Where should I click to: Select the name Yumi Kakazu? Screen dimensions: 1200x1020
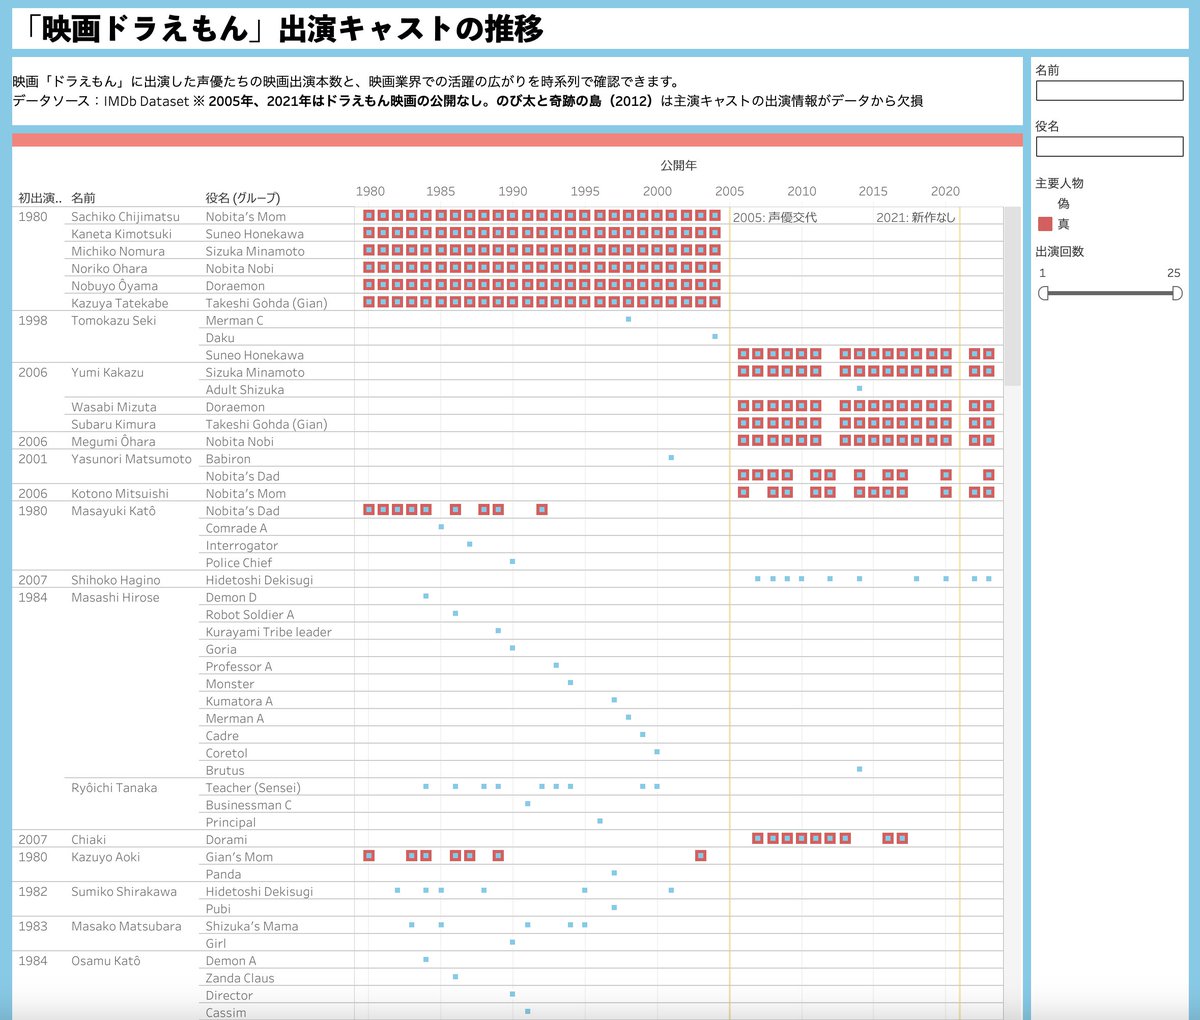[107, 372]
